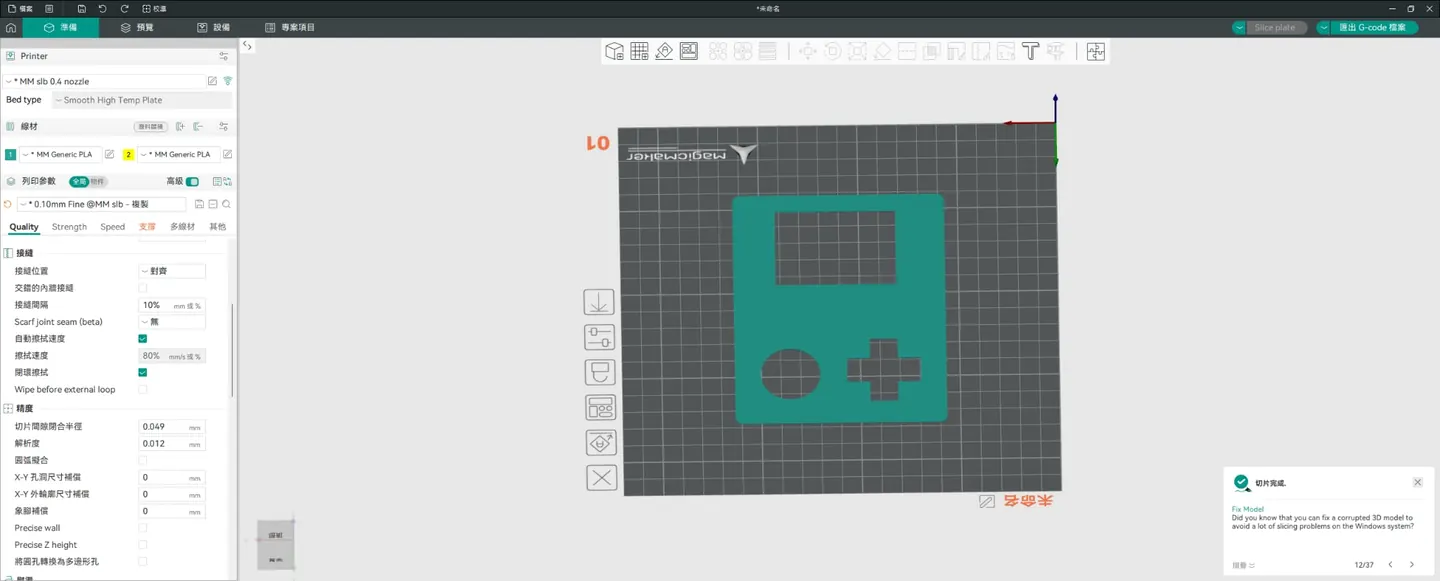The width and height of the screenshot is (1440, 581).
Task: Click the 解析度 resolution value field
Action: pyautogui.click(x=172, y=444)
